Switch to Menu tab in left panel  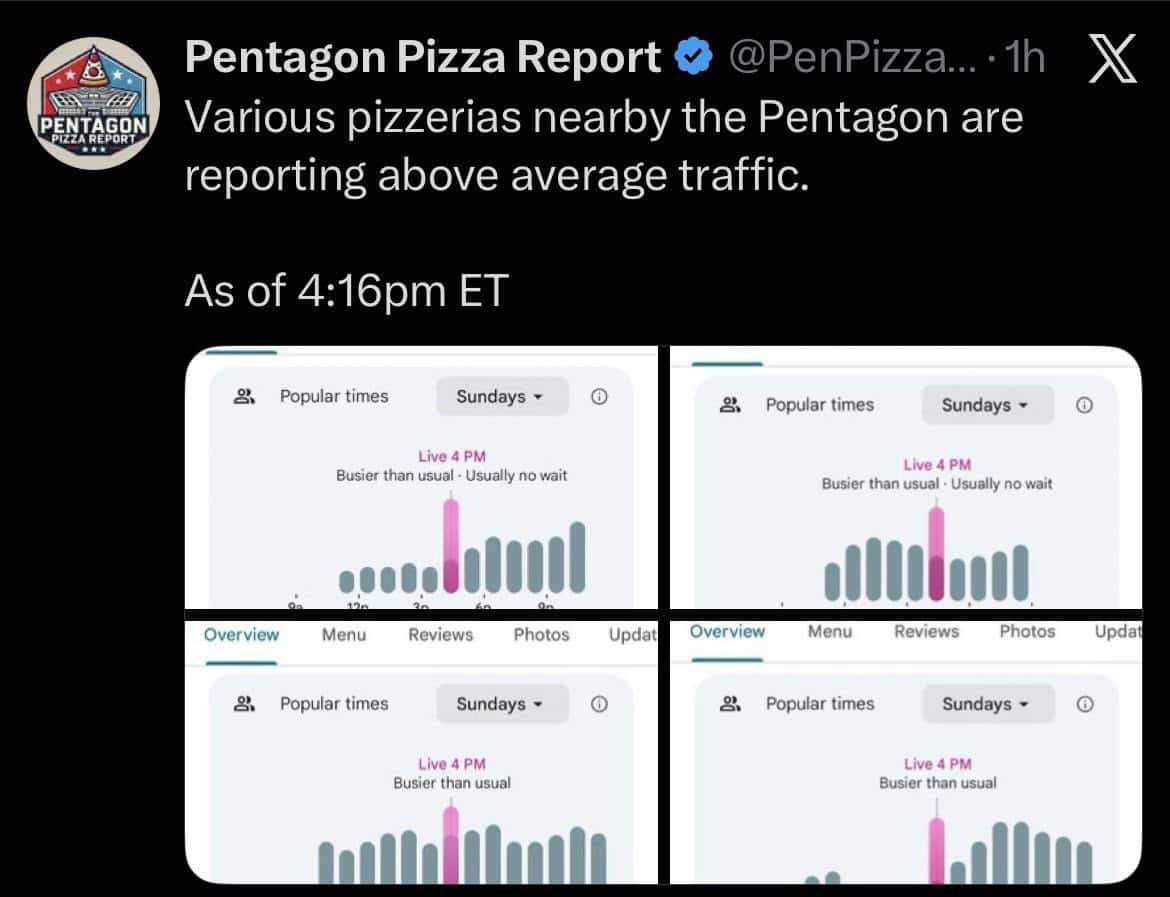click(344, 635)
